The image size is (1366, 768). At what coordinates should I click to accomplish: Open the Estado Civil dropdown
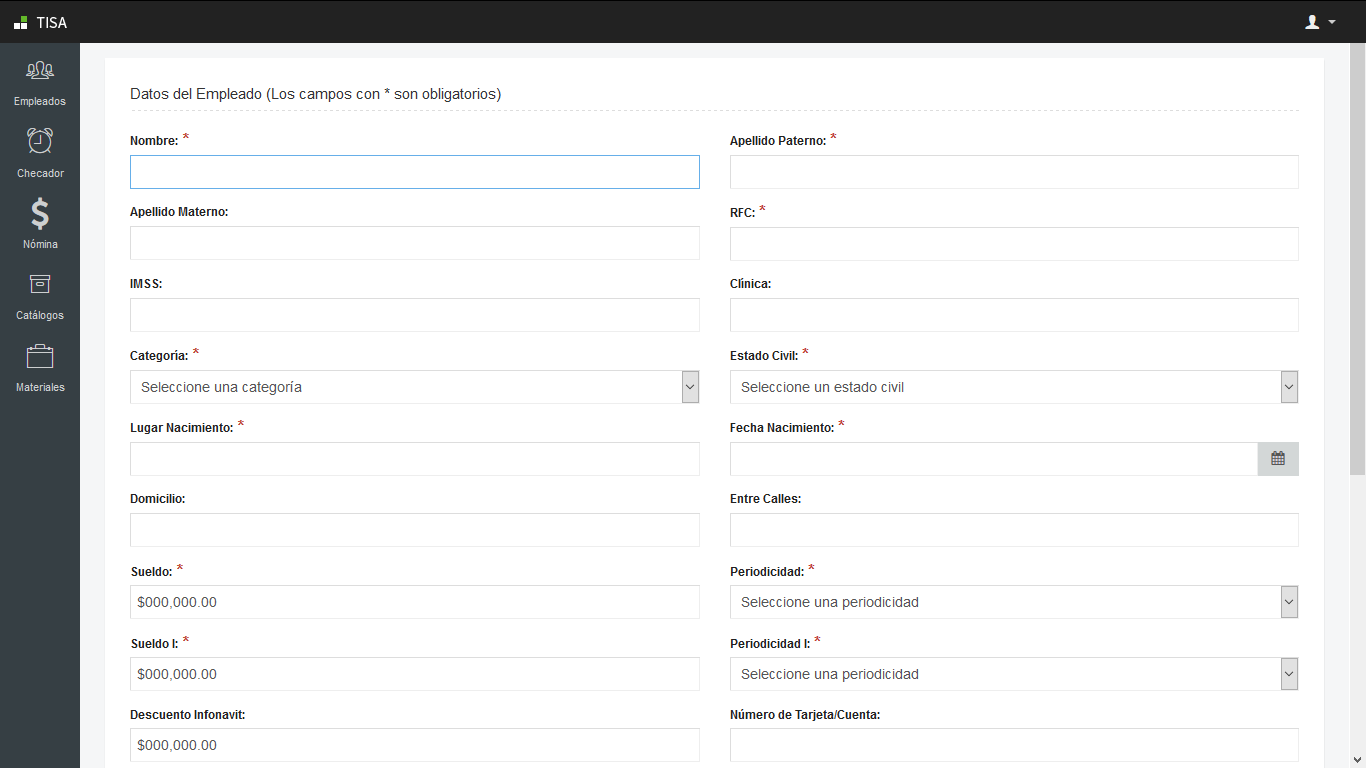click(x=1013, y=387)
